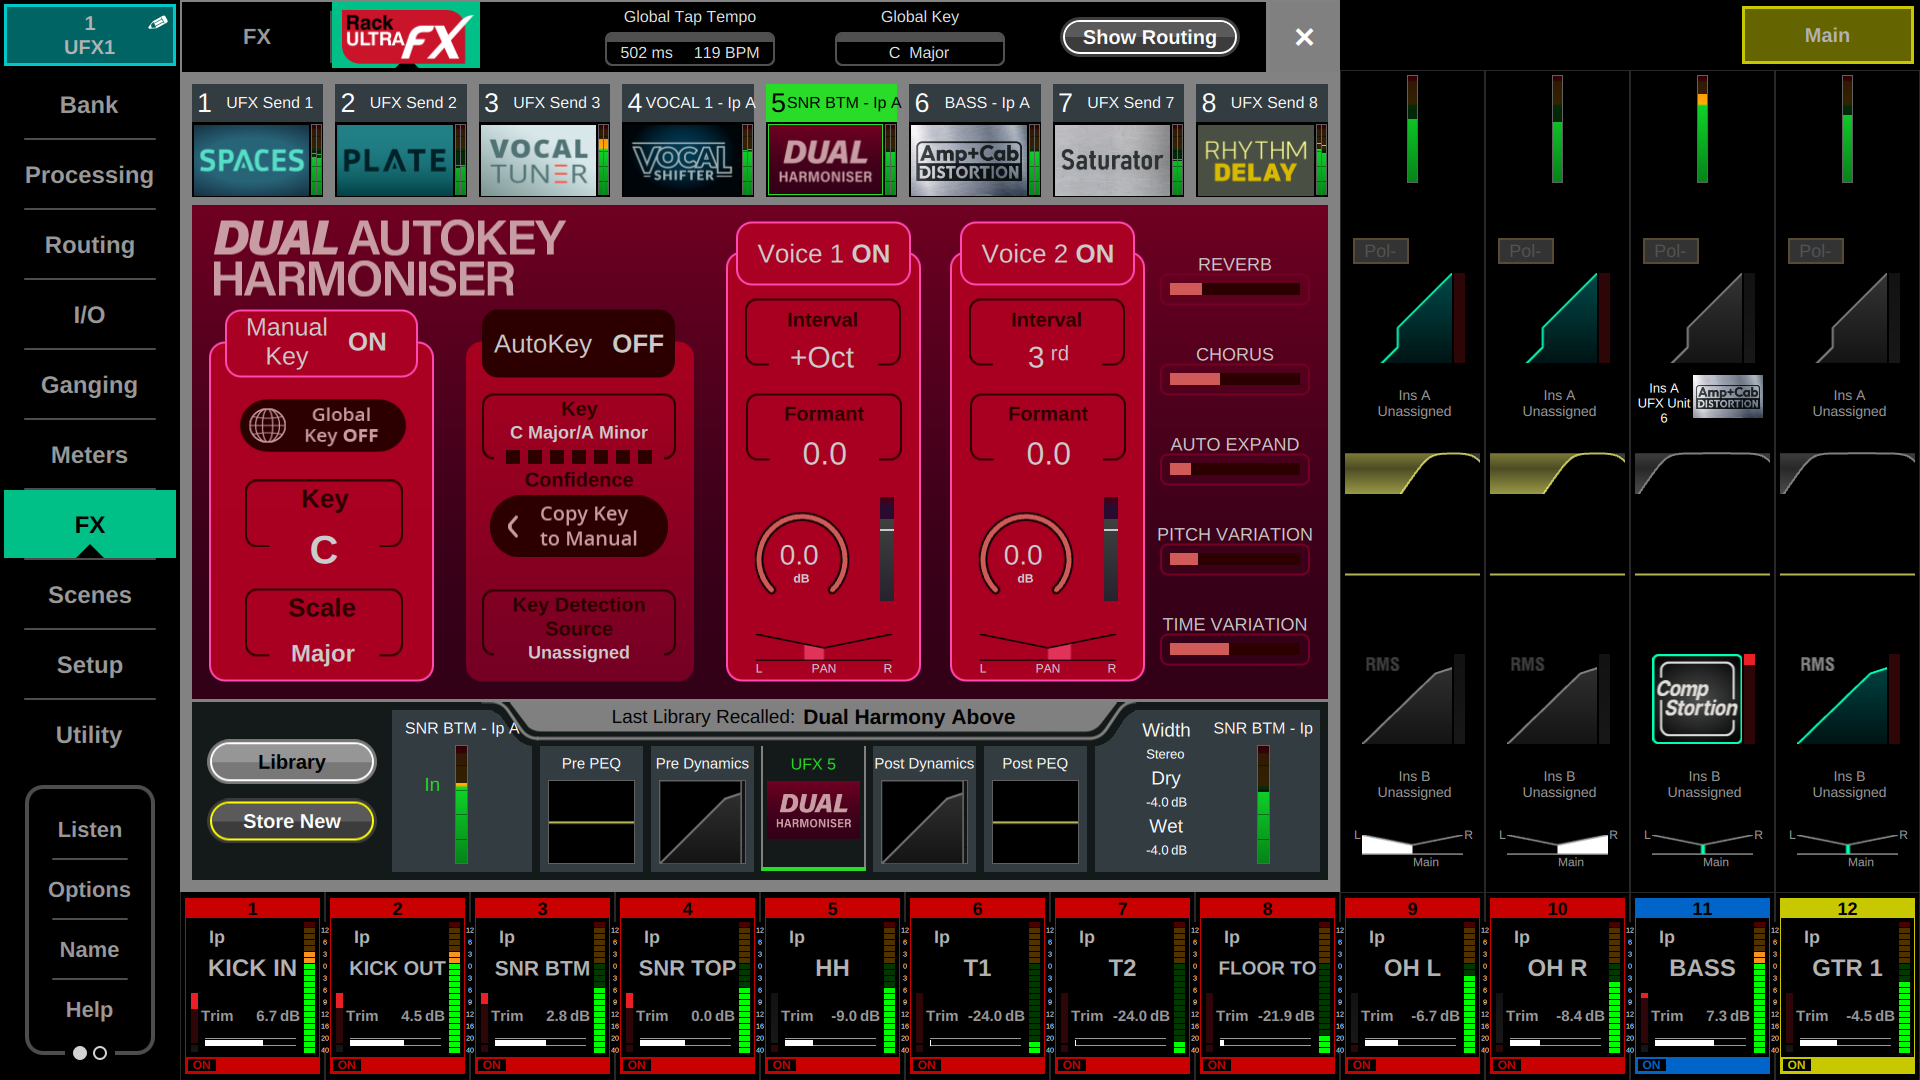Click the Store New library button

pyautogui.click(x=291, y=821)
